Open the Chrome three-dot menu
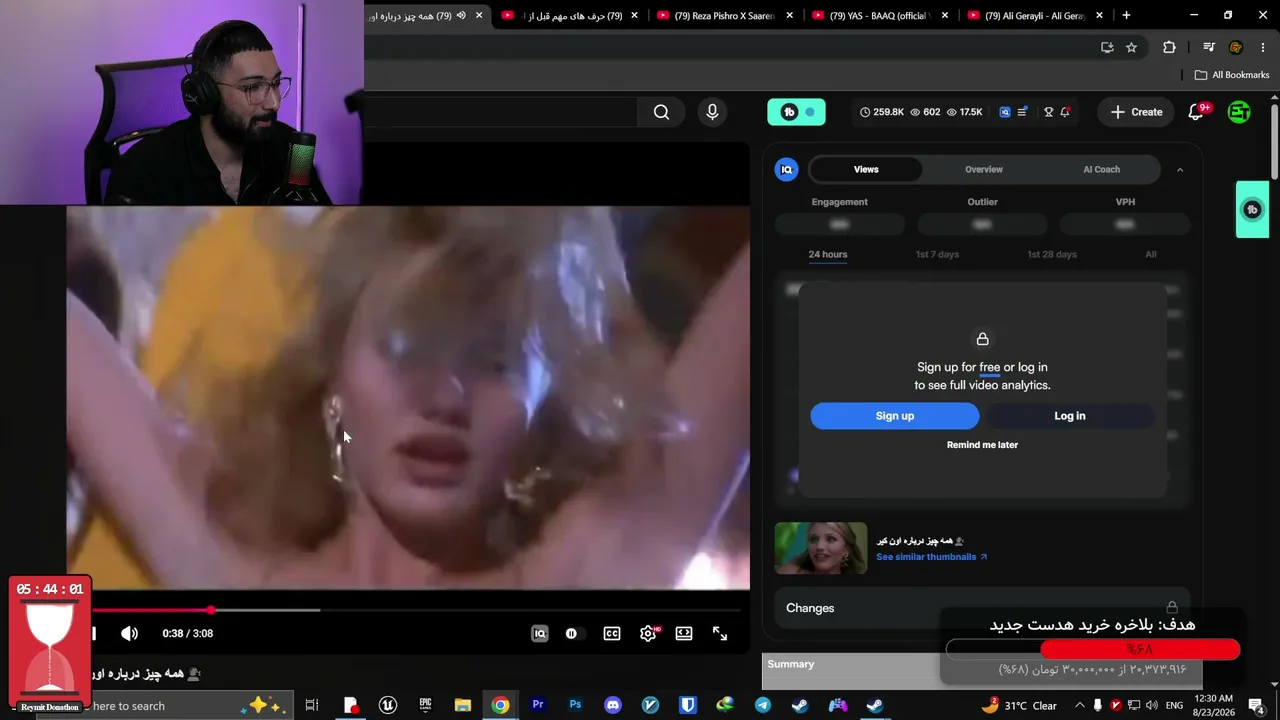Image resolution: width=1280 pixels, height=720 pixels. [1264, 47]
